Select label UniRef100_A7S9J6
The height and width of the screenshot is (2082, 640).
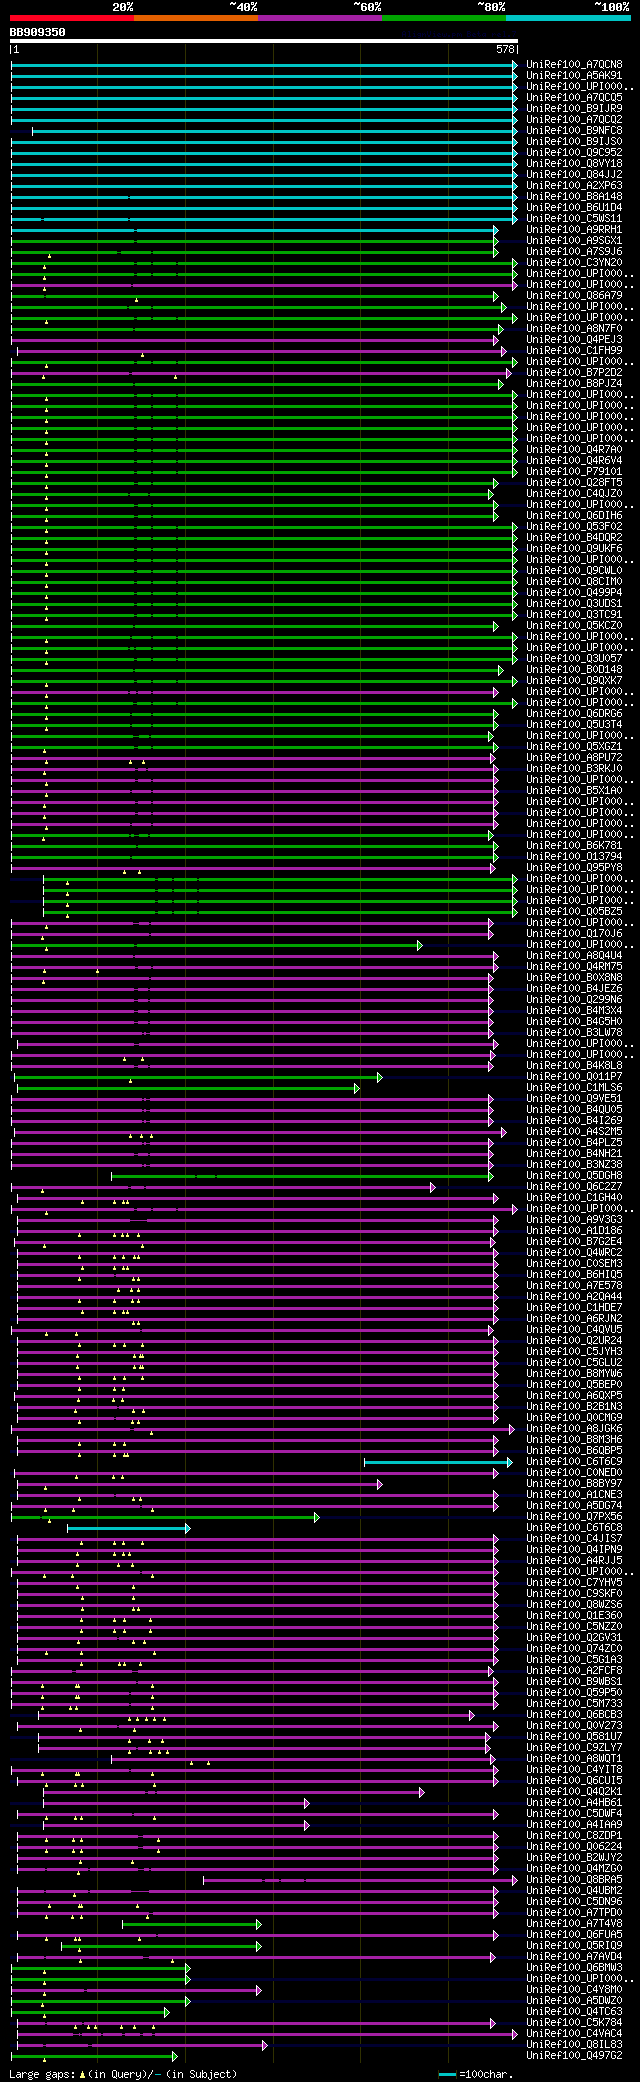[574, 252]
